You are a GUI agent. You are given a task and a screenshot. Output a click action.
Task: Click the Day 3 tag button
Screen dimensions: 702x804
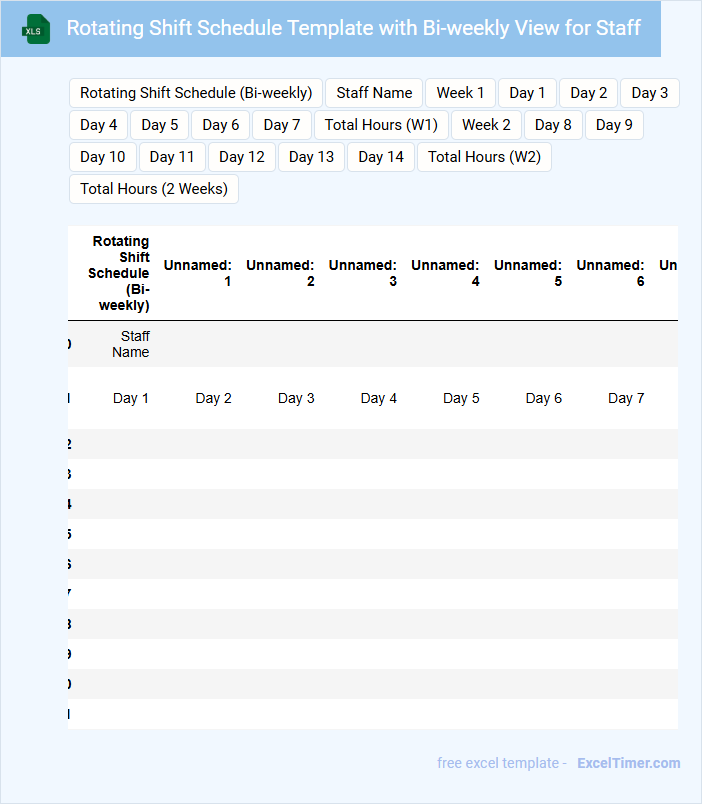point(649,93)
